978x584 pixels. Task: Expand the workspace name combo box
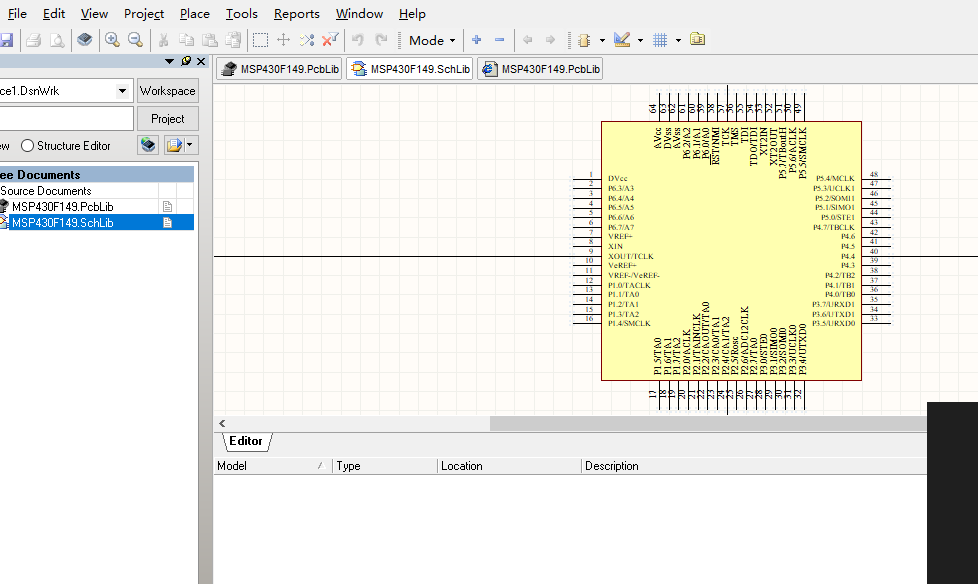122,91
